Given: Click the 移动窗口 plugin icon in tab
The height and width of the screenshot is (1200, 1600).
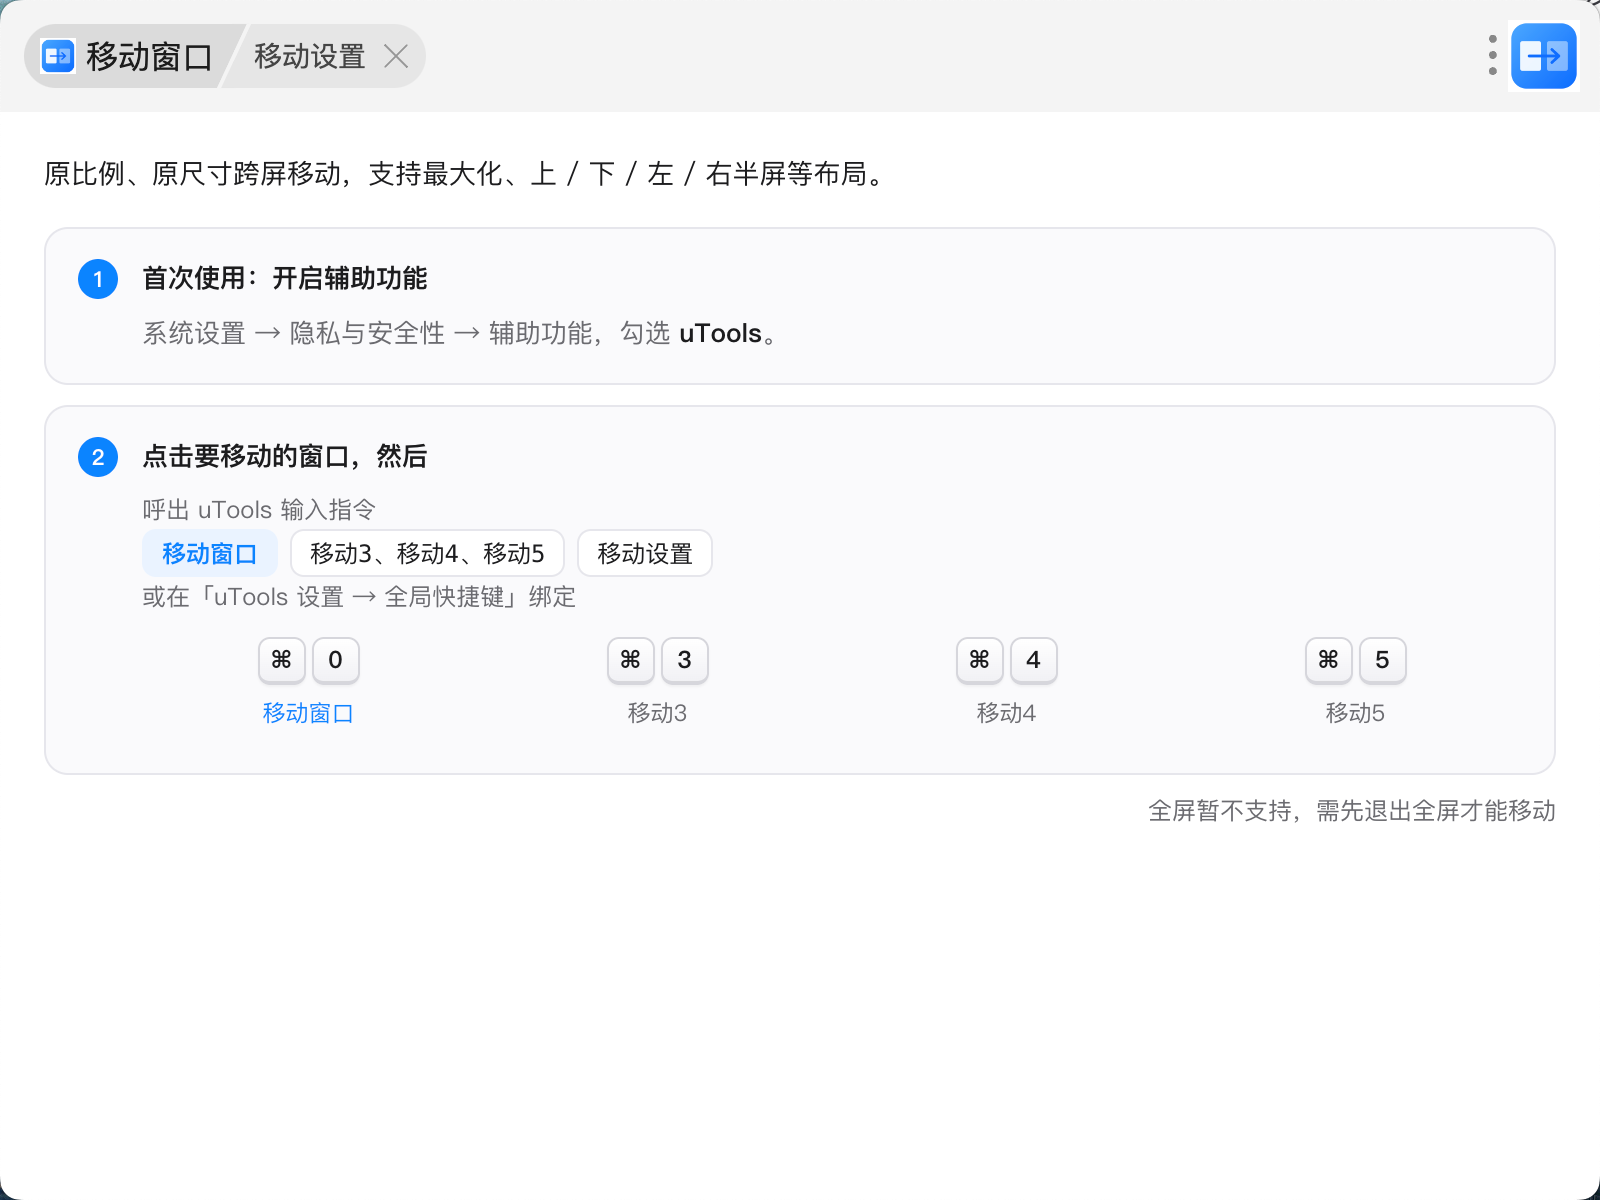Looking at the screenshot, I should point(58,56).
